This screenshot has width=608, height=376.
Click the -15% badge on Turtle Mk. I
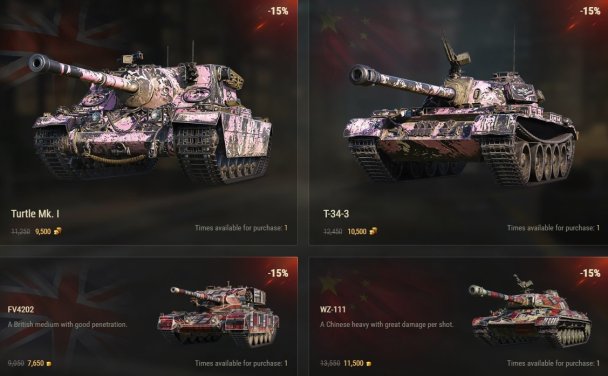point(278,11)
